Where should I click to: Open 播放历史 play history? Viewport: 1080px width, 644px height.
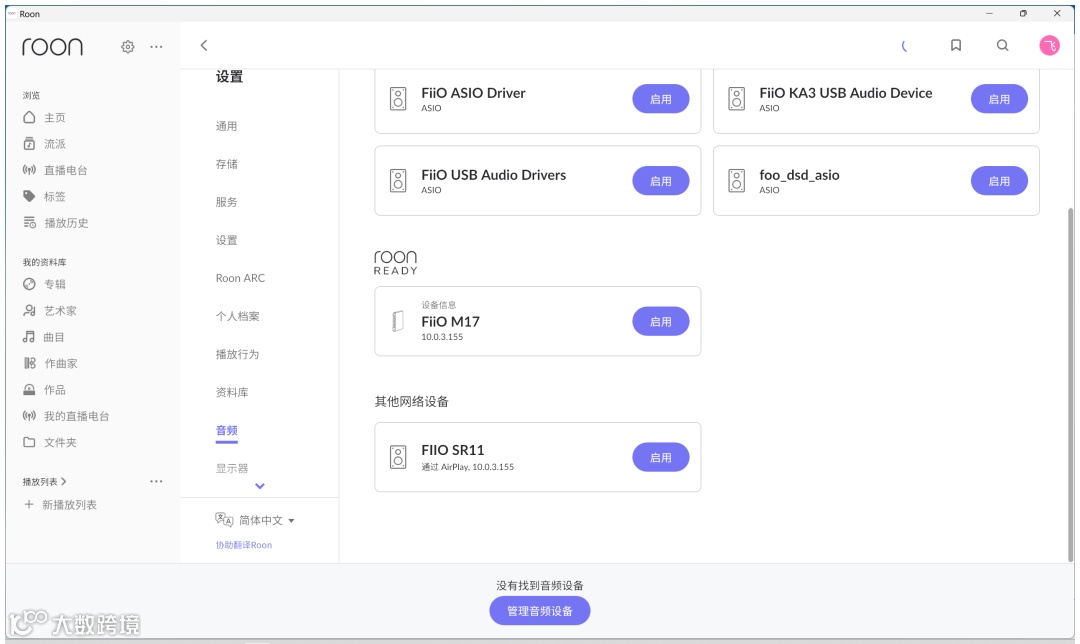pyautogui.click(x=56, y=222)
